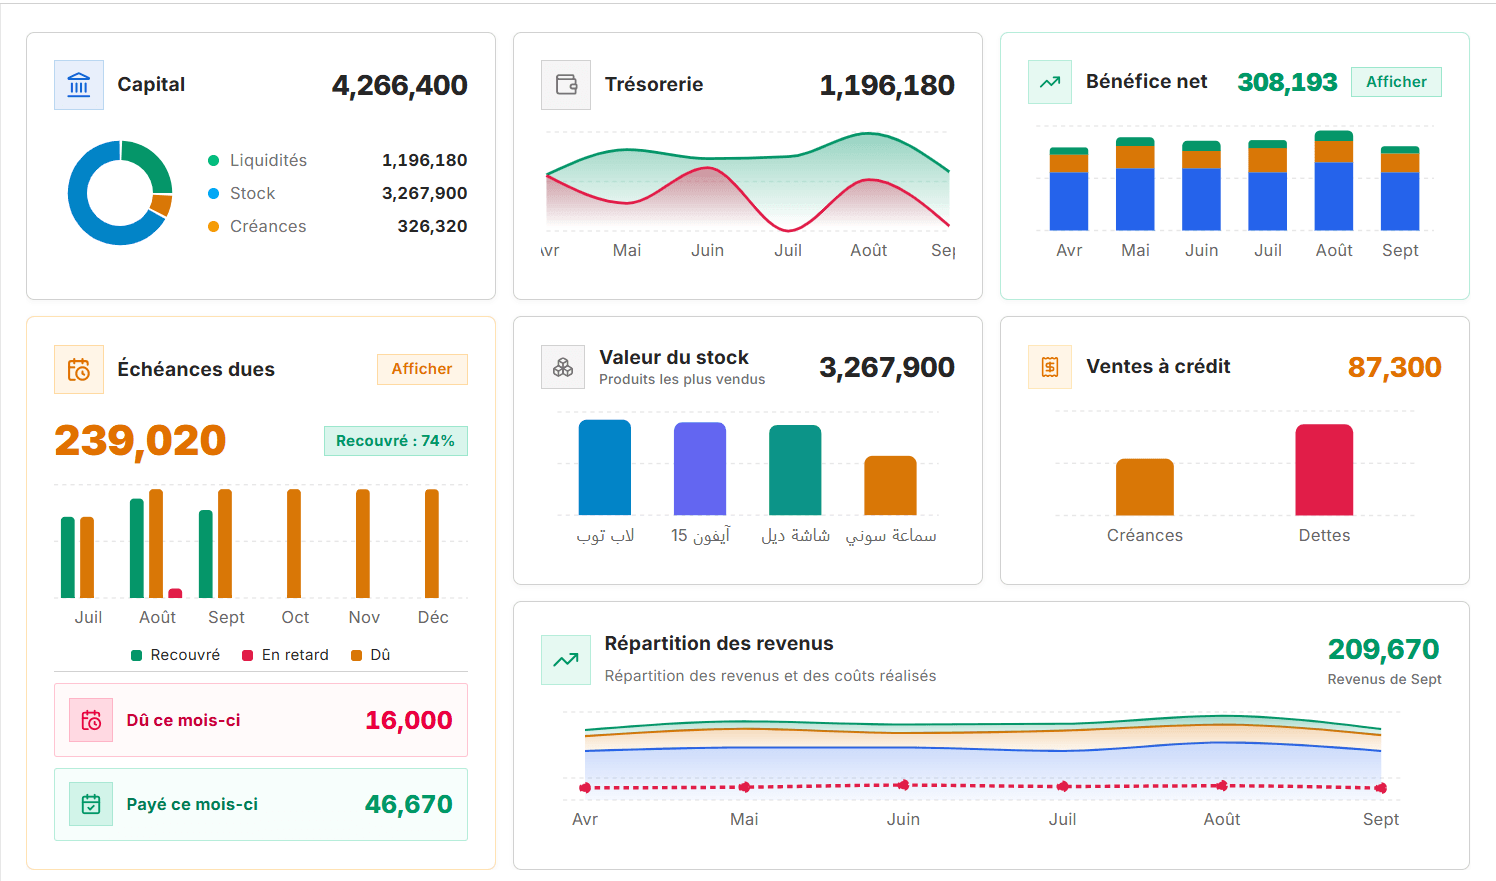Click the Mai marker on the red dashed line
The image size is (1496, 881).
coord(744,788)
